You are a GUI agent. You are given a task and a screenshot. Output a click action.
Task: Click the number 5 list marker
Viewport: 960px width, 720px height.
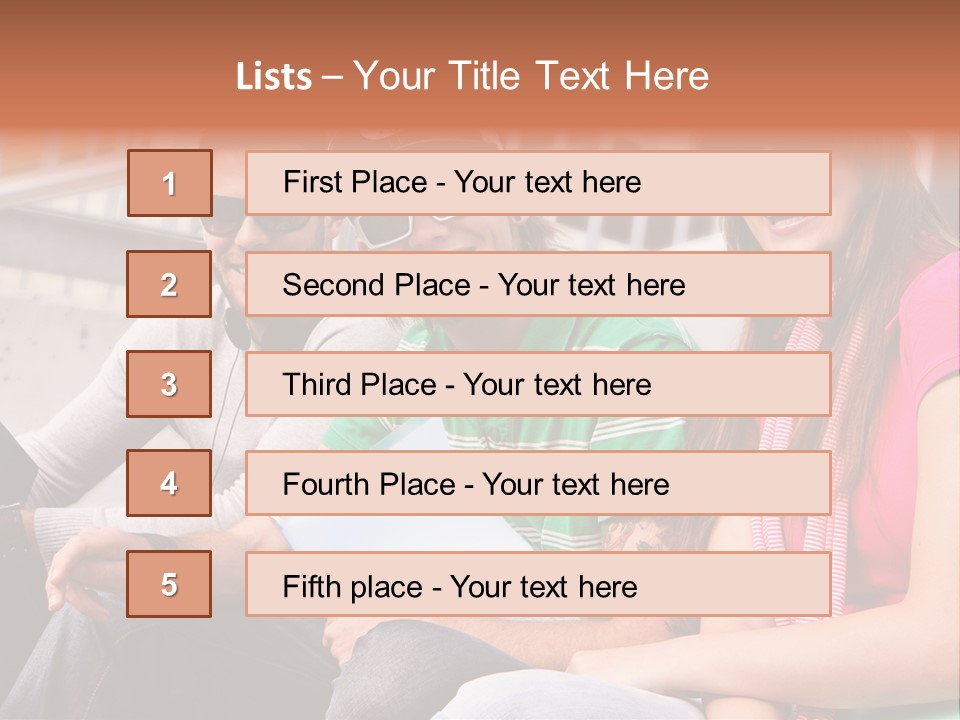point(170,584)
